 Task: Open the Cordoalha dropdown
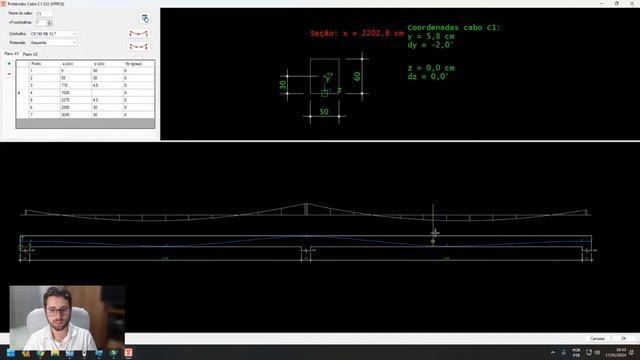coord(53,34)
